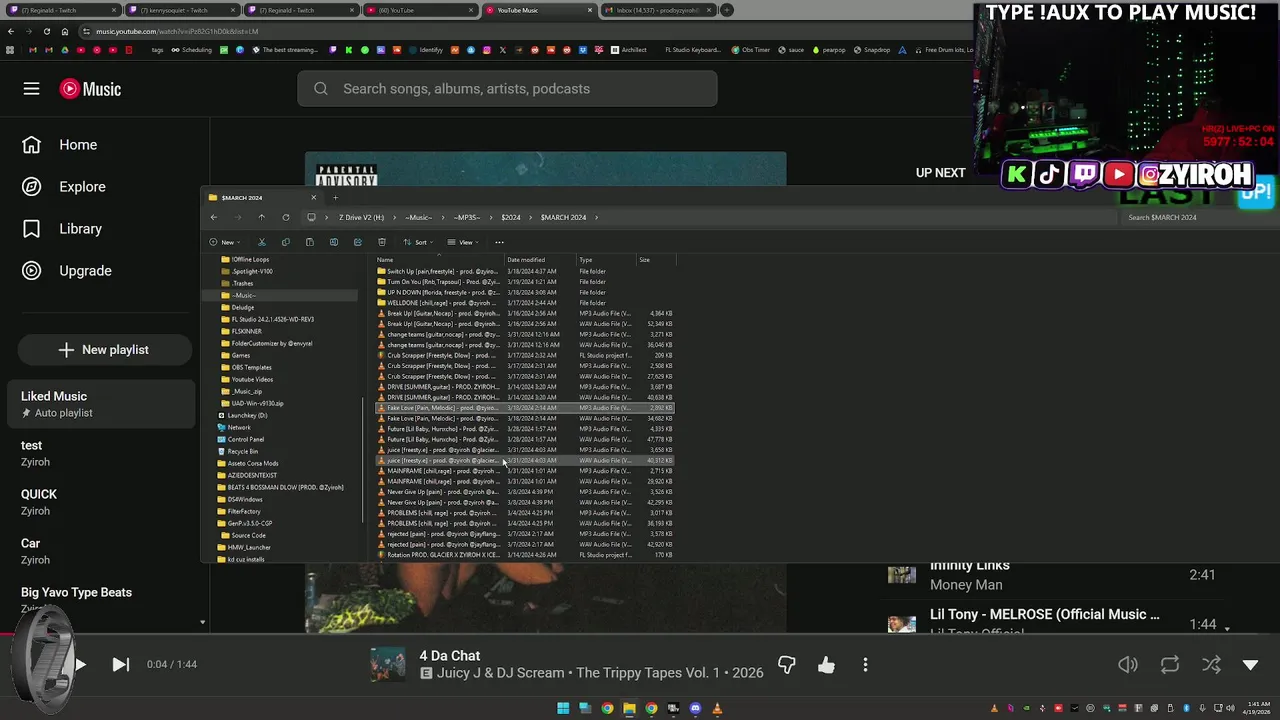Click the $2024 breadcrumb segment

point(511,217)
